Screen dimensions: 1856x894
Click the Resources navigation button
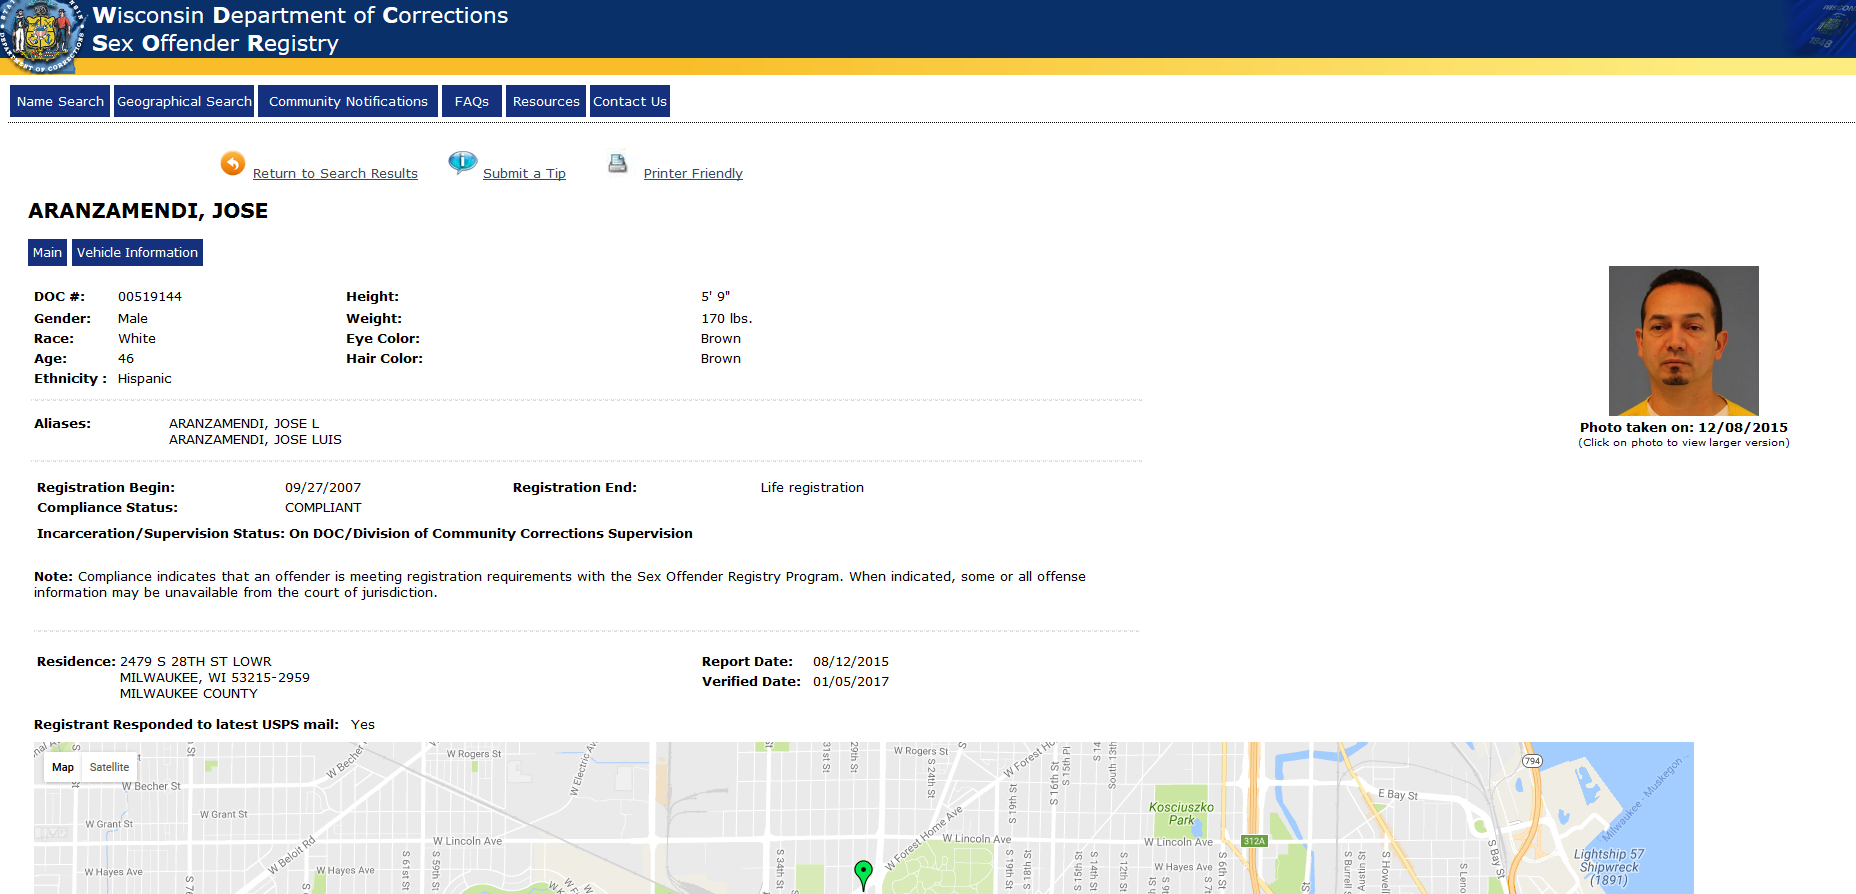[546, 102]
